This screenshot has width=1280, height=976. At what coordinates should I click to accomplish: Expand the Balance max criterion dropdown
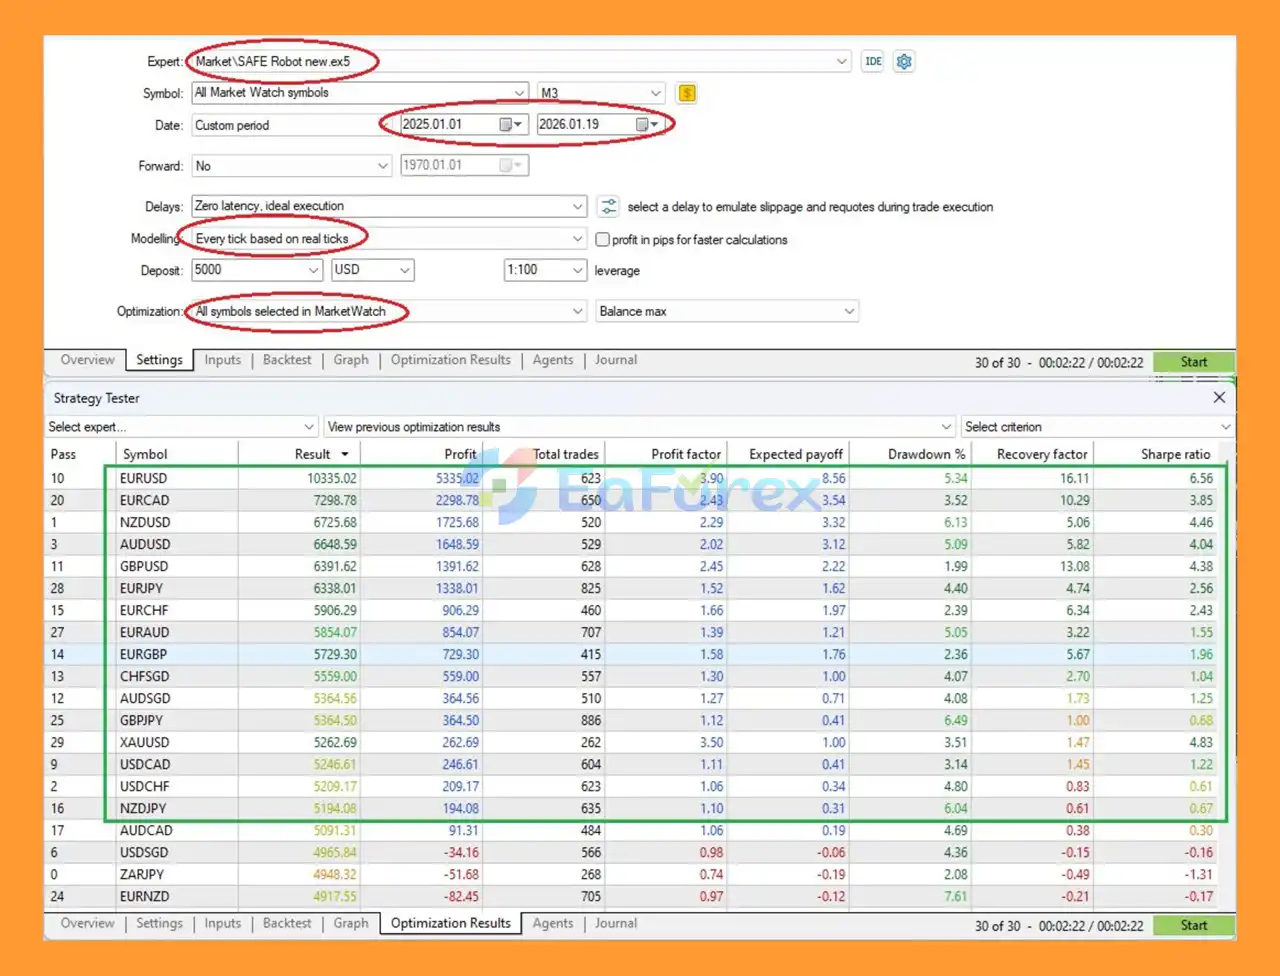point(849,311)
